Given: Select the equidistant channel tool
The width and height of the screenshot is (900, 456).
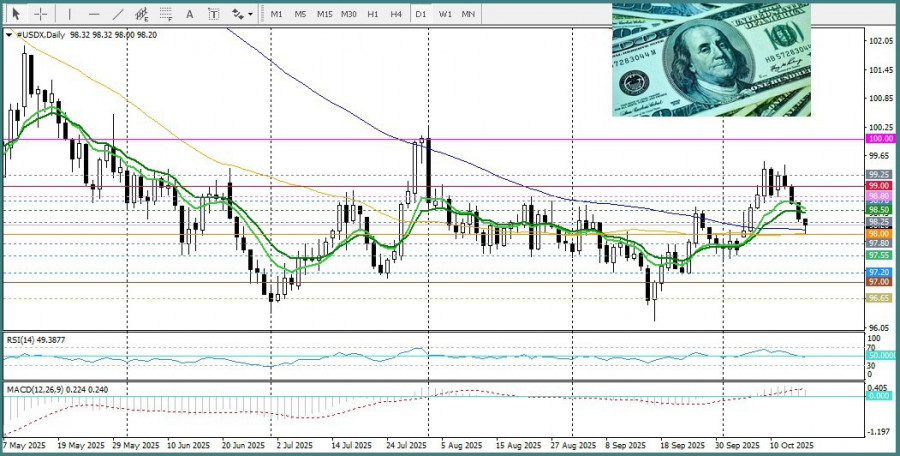Looking at the screenshot, I should [143, 14].
